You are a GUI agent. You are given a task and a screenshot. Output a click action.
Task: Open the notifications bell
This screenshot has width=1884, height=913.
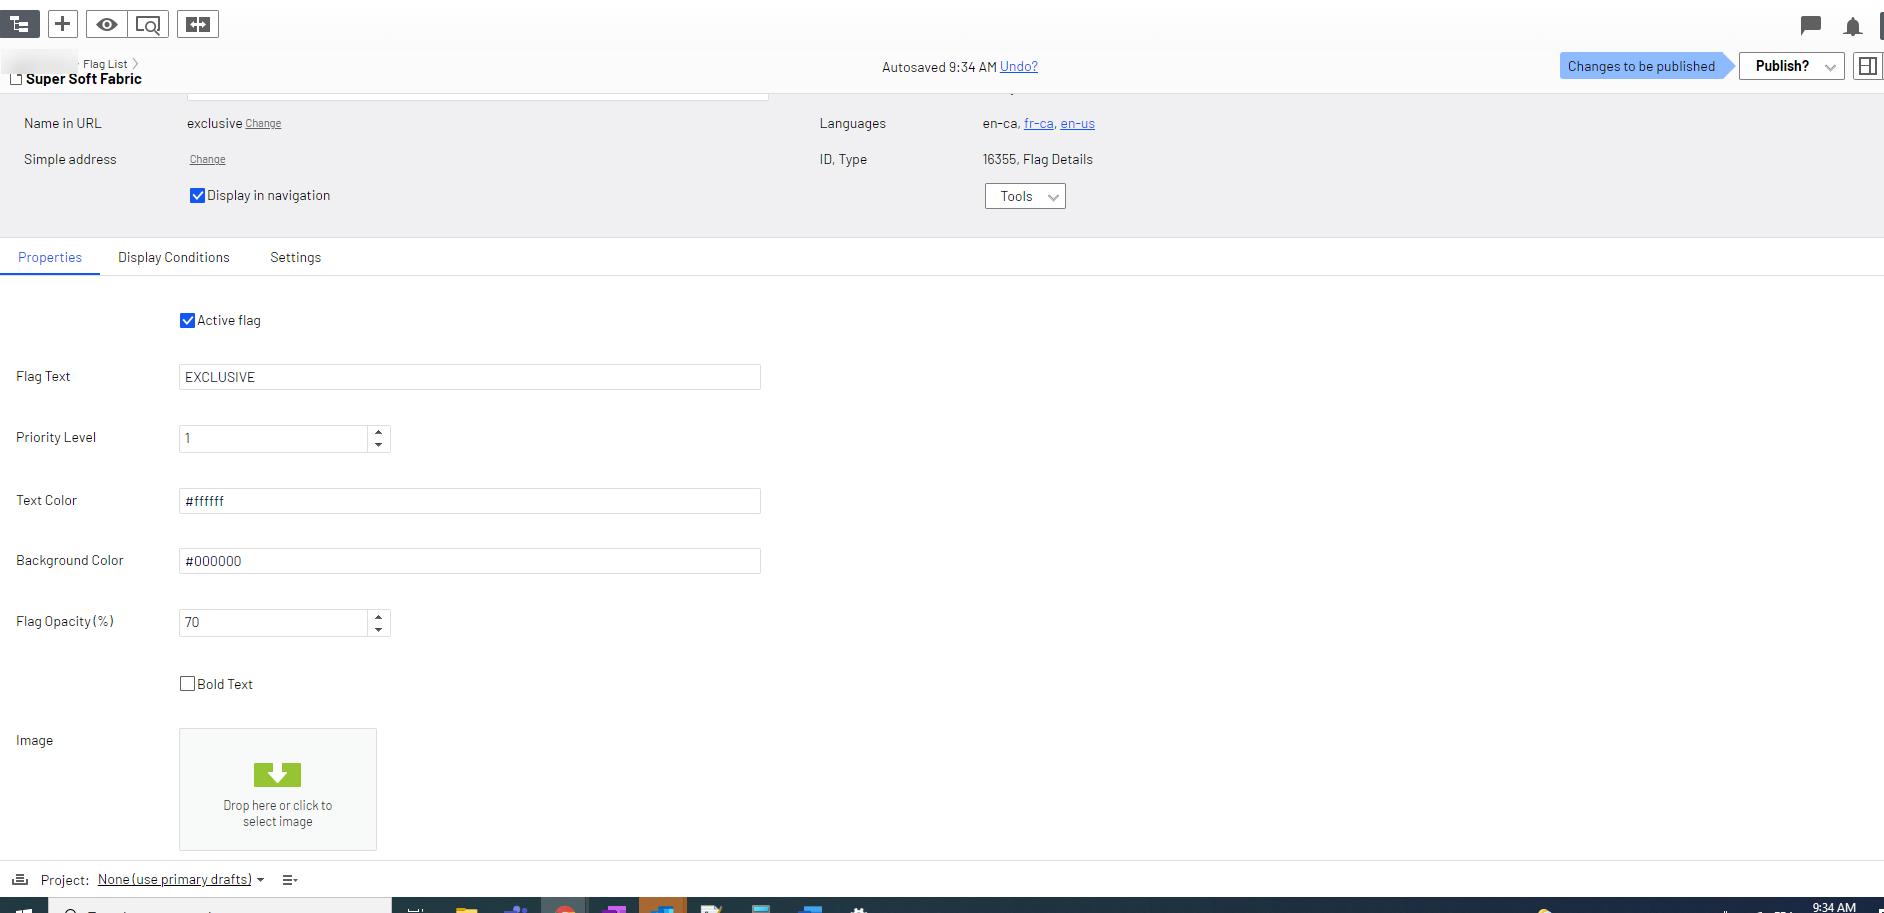pos(1852,26)
